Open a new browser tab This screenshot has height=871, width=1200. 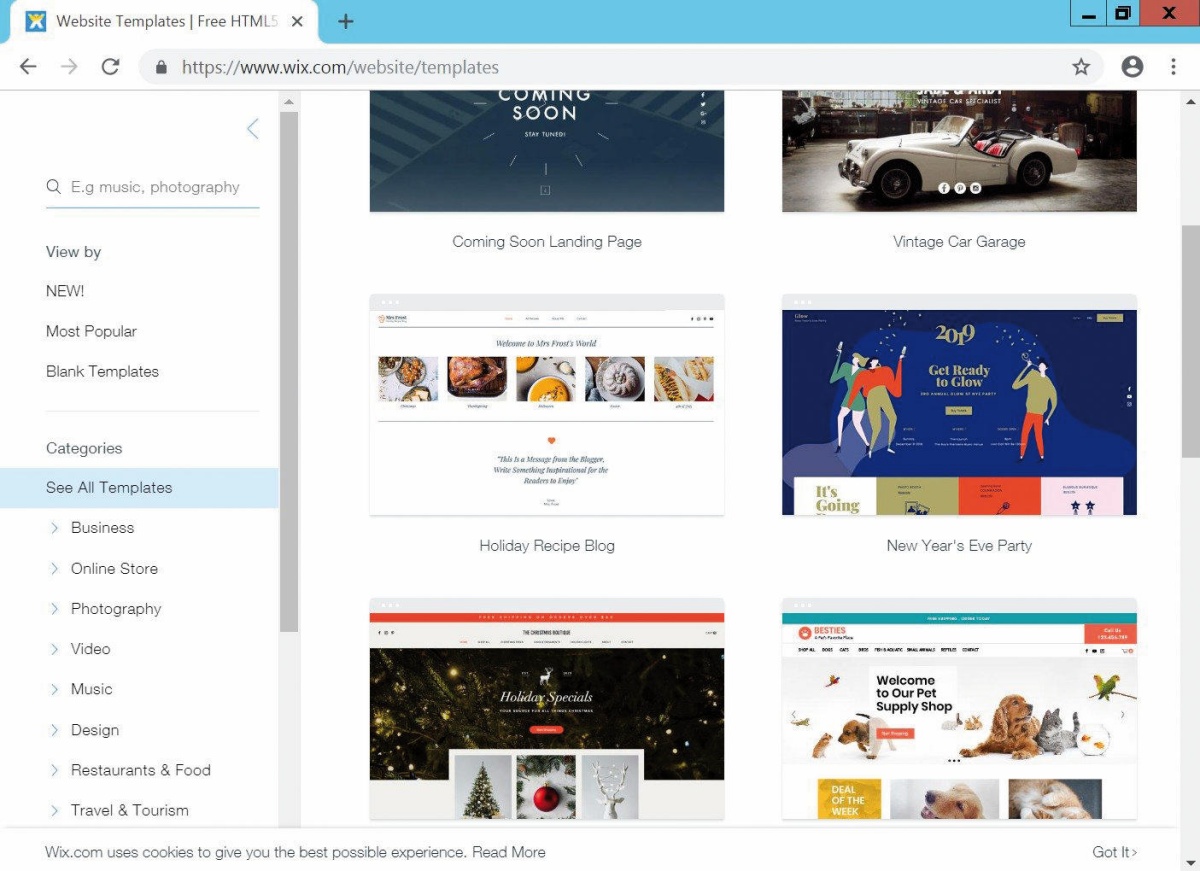point(346,22)
